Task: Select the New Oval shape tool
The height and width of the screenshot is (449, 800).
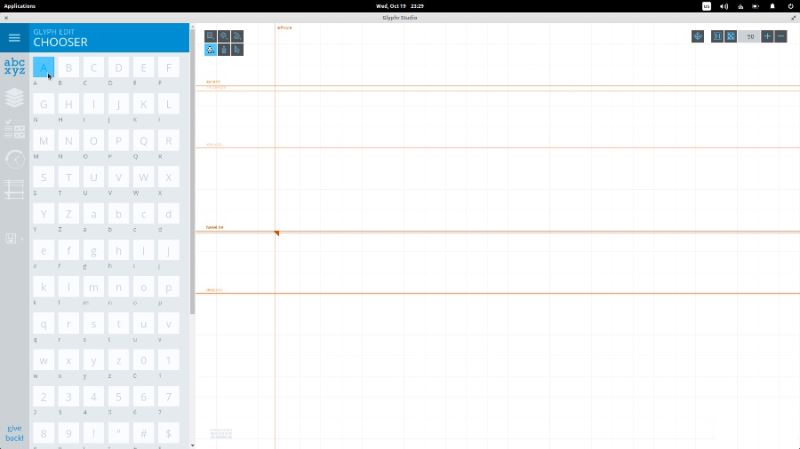Action: (223, 36)
